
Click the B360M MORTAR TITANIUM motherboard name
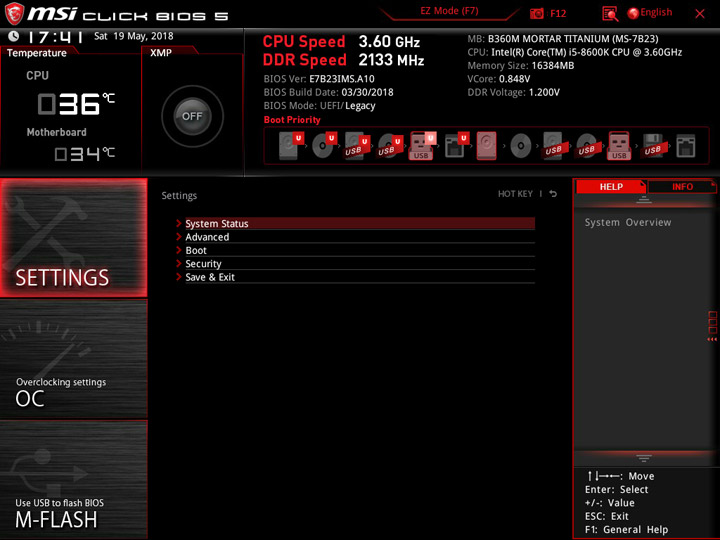click(x=573, y=39)
